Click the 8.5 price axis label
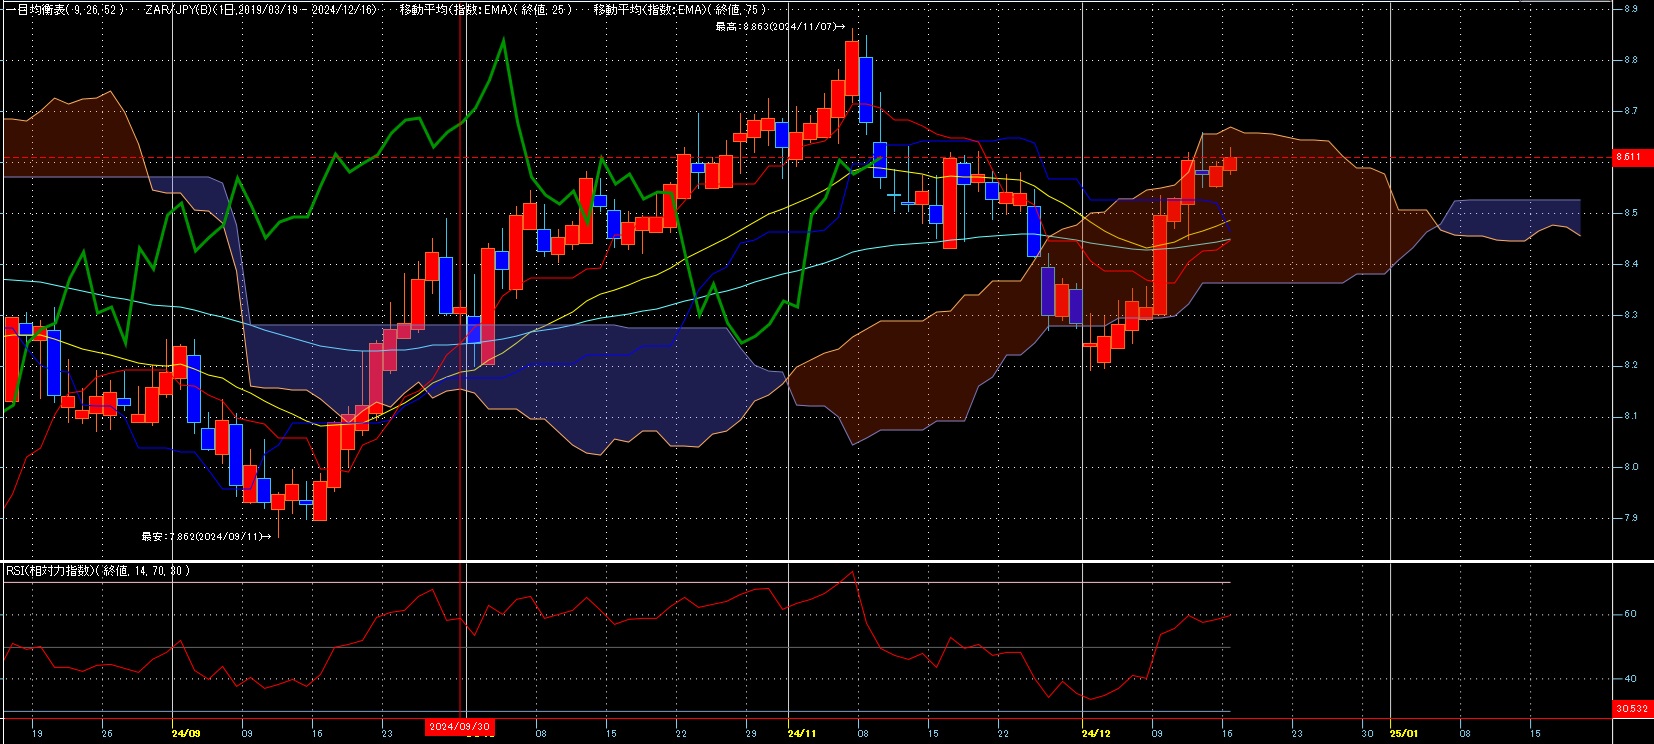The height and width of the screenshot is (744, 1654). pyautogui.click(x=1631, y=213)
